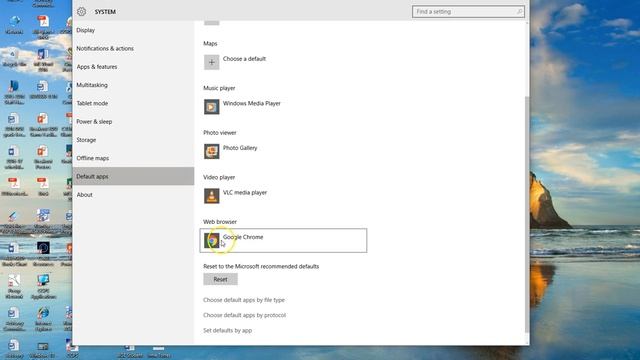
Task: Click the VLC media player label
Action: 245,193
